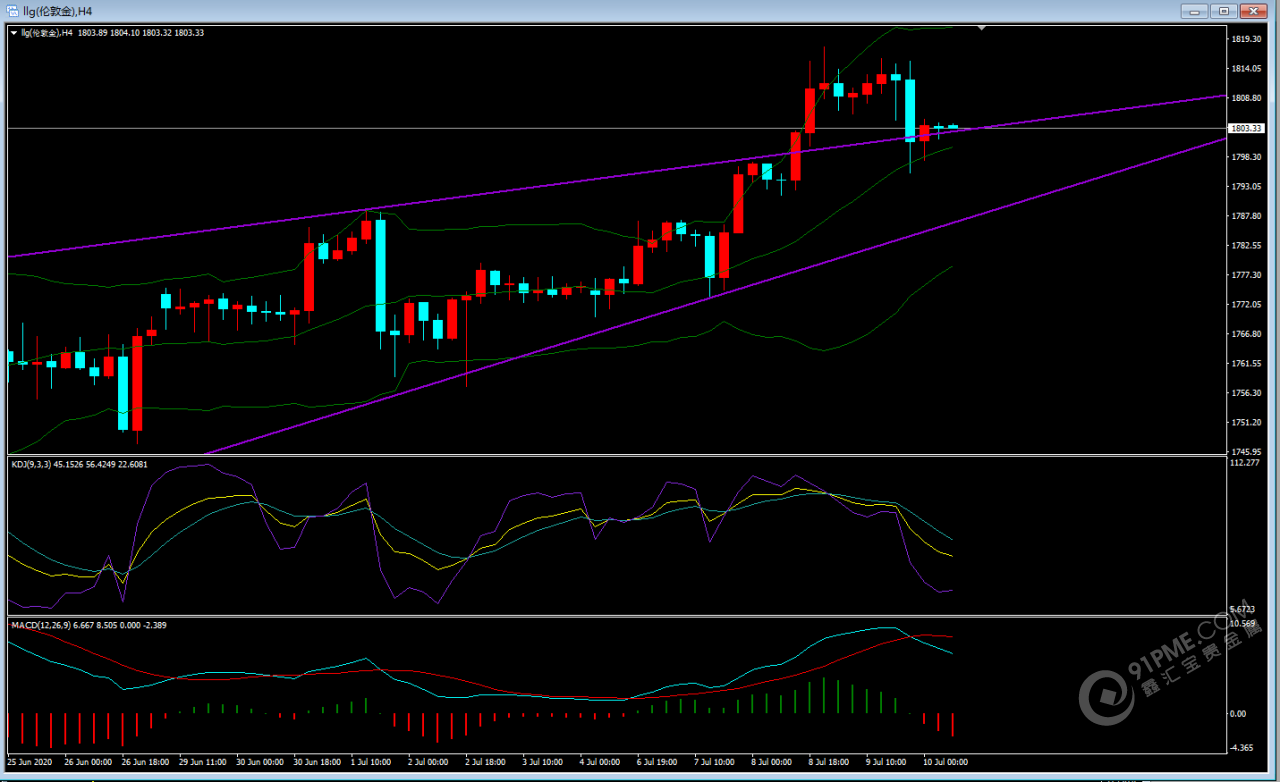Viewport: 1280px width, 782px height.
Task: Click the 1793.05 price scale label
Action: [1245, 186]
